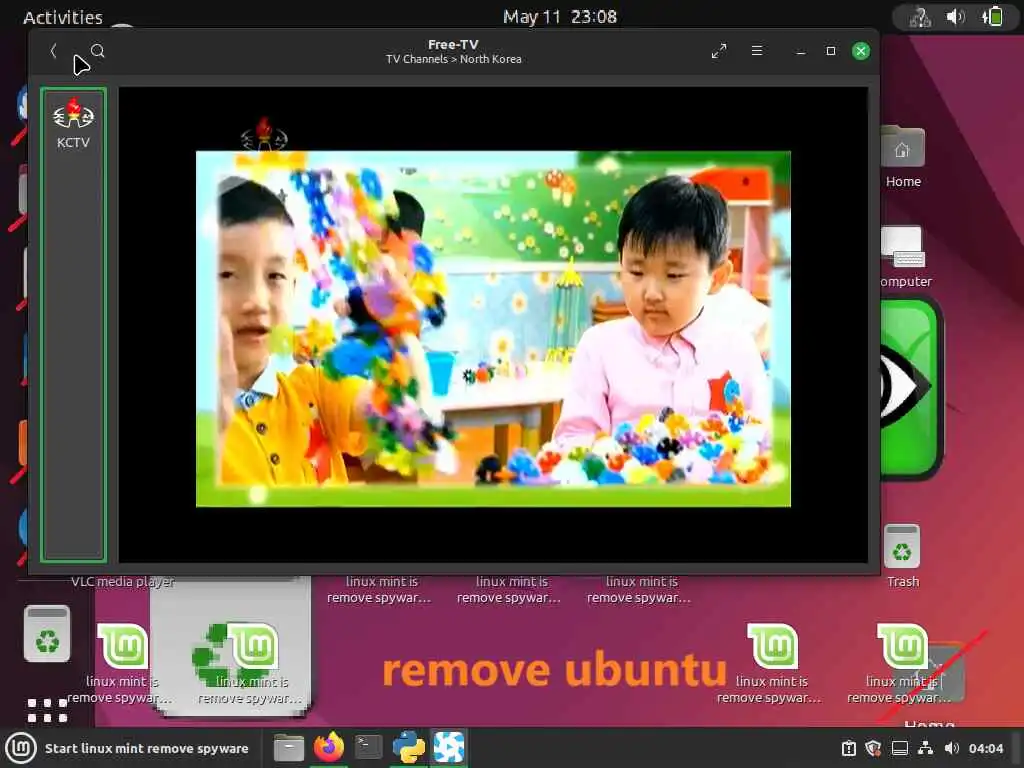
Task: Click the green eye desktop icon
Action: pyautogui.click(x=910, y=387)
